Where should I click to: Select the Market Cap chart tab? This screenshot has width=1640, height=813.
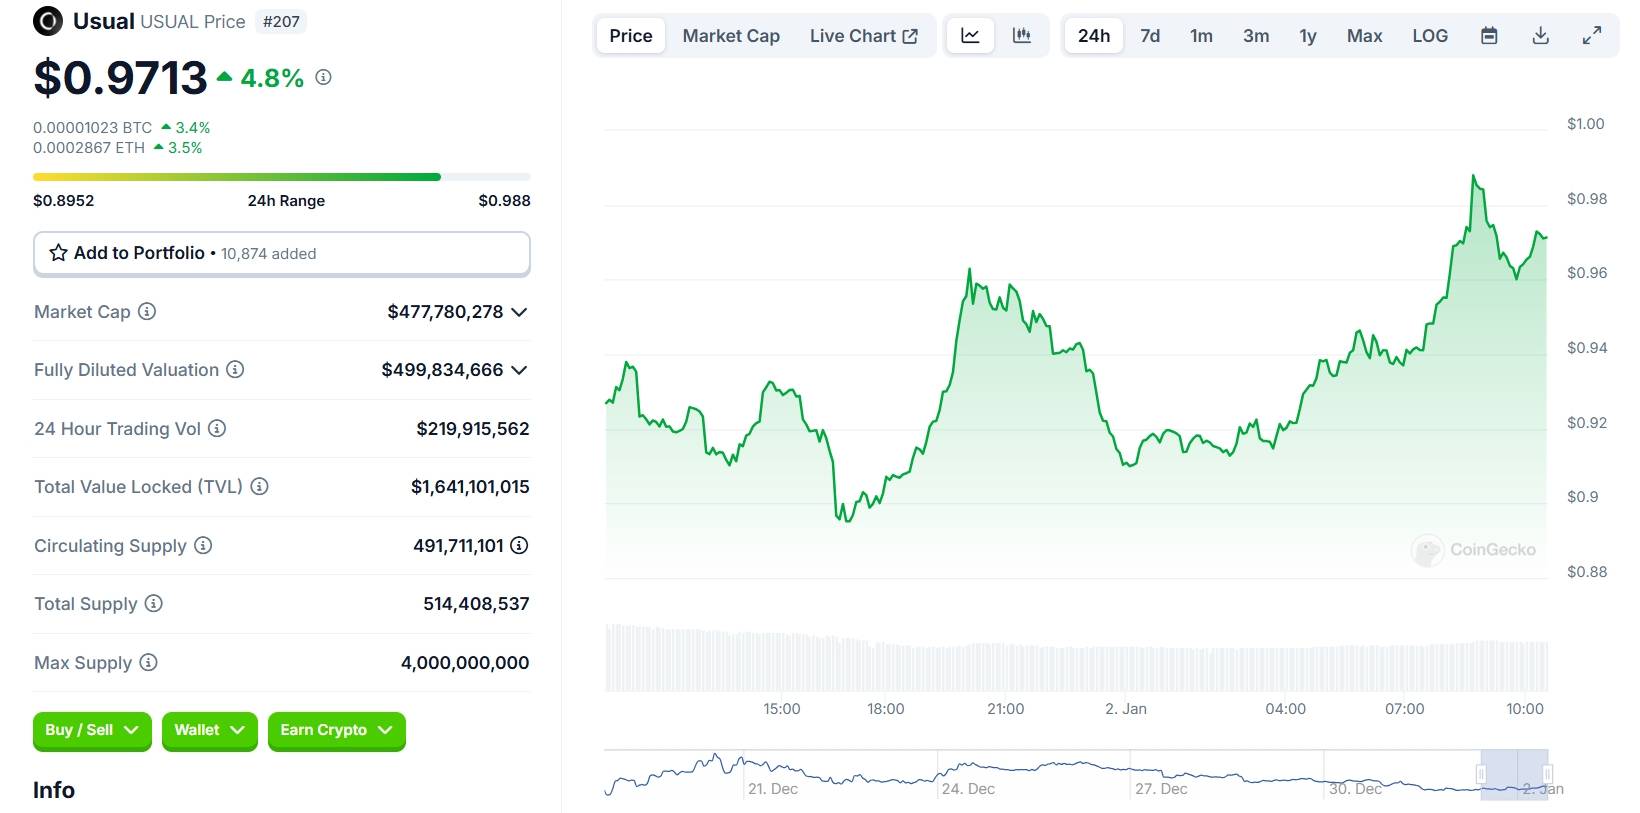click(731, 36)
